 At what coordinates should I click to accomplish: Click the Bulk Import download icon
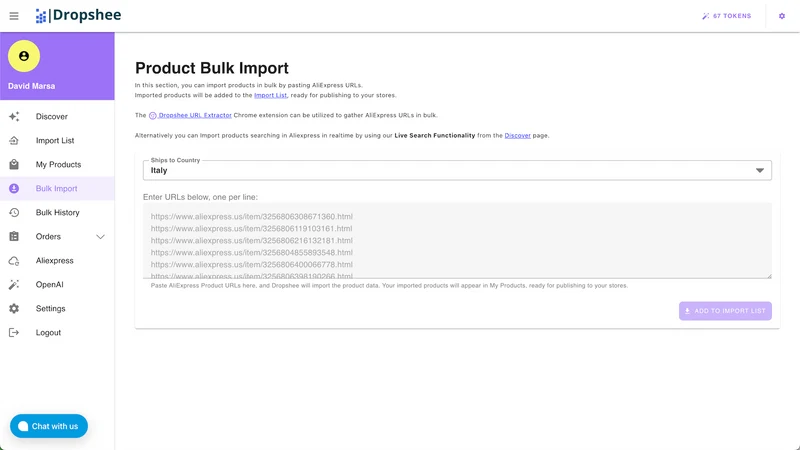click(x=14, y=188)
